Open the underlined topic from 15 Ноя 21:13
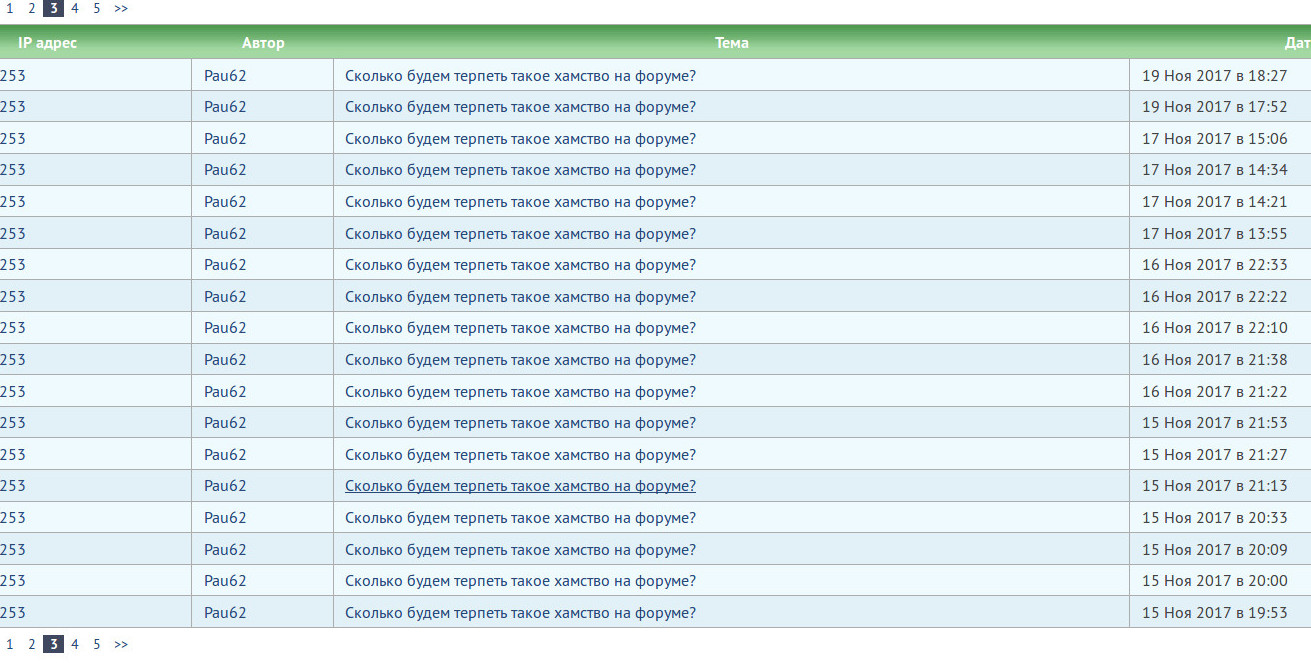This screenshot has width=1311, height=663. [x=520, y=486]
